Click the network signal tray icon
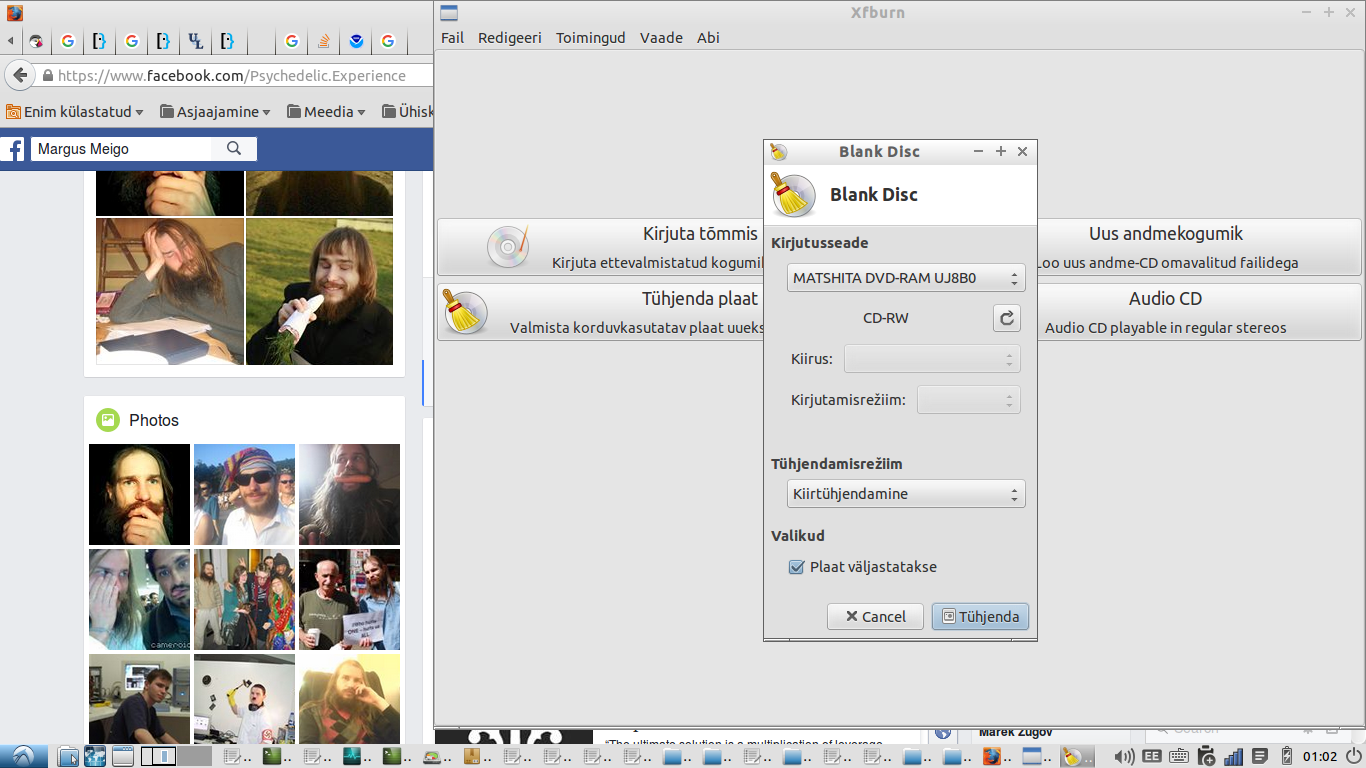The width and height of the screenshot is (1366, 768). tap(1233, 756)
